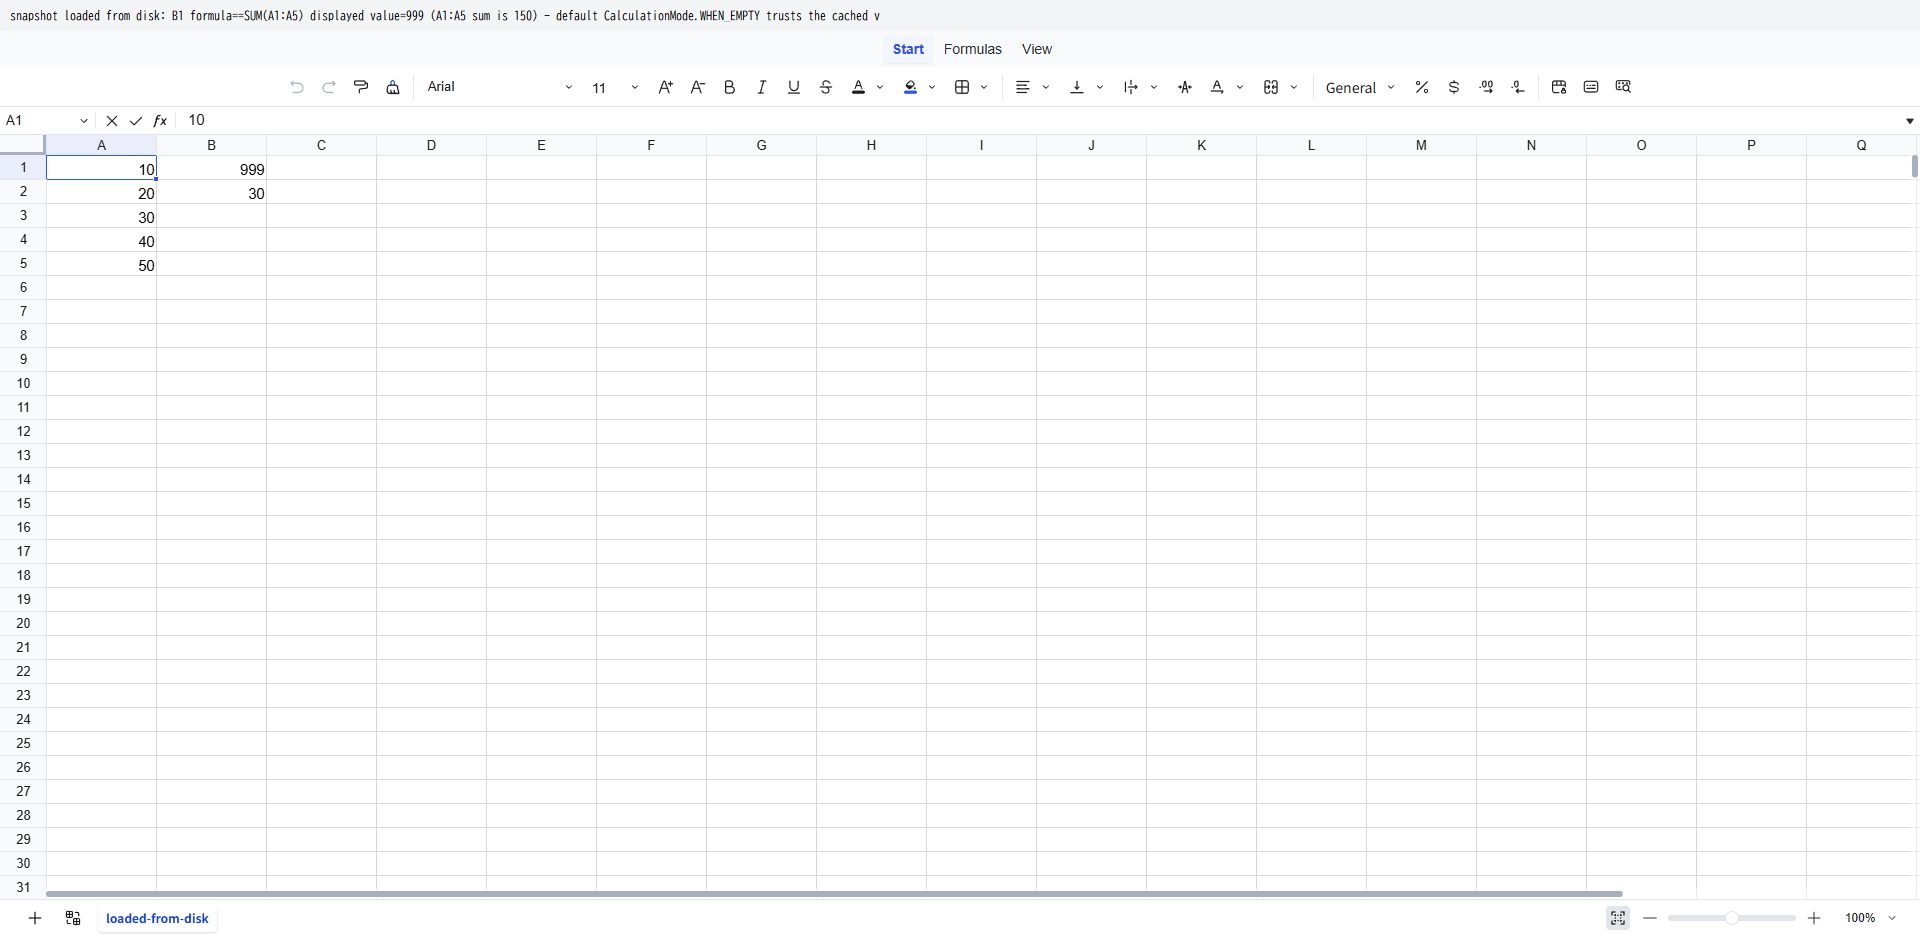The height and width of the screenshot is (937, 1920).
Task: Click the redo arrow icon
Action: point(329,87)
